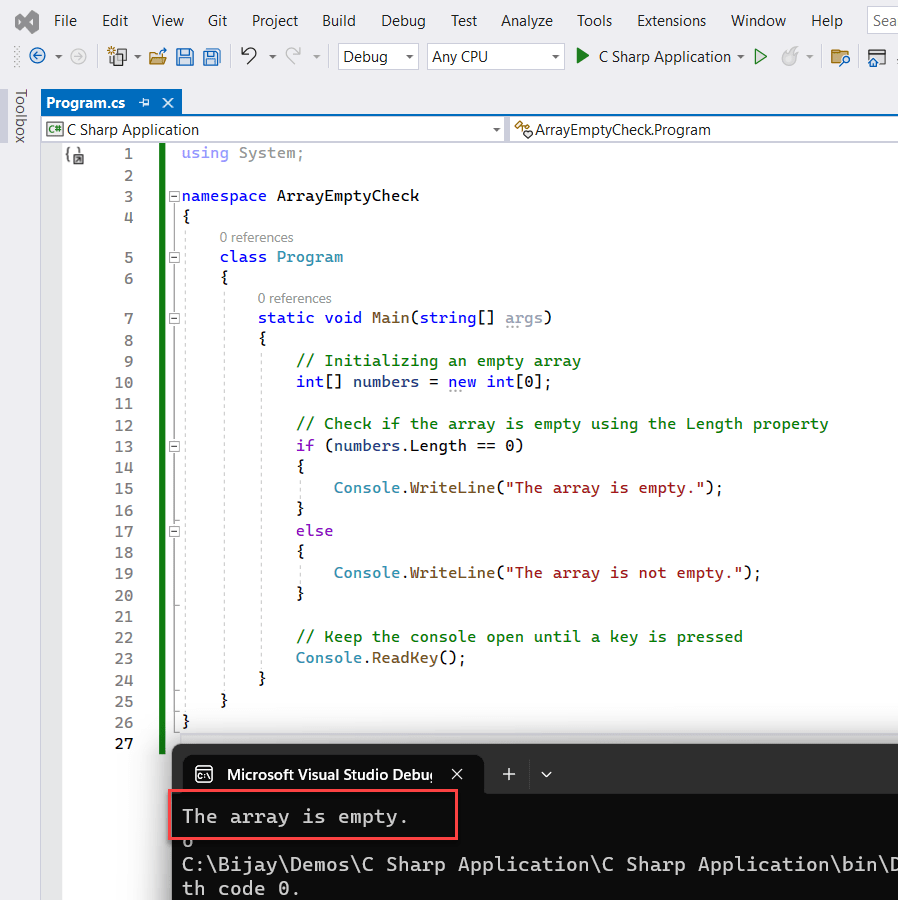Start debugging the C Sharp Application
Screen dimensions: 898x900
click(x=583, y=57)
